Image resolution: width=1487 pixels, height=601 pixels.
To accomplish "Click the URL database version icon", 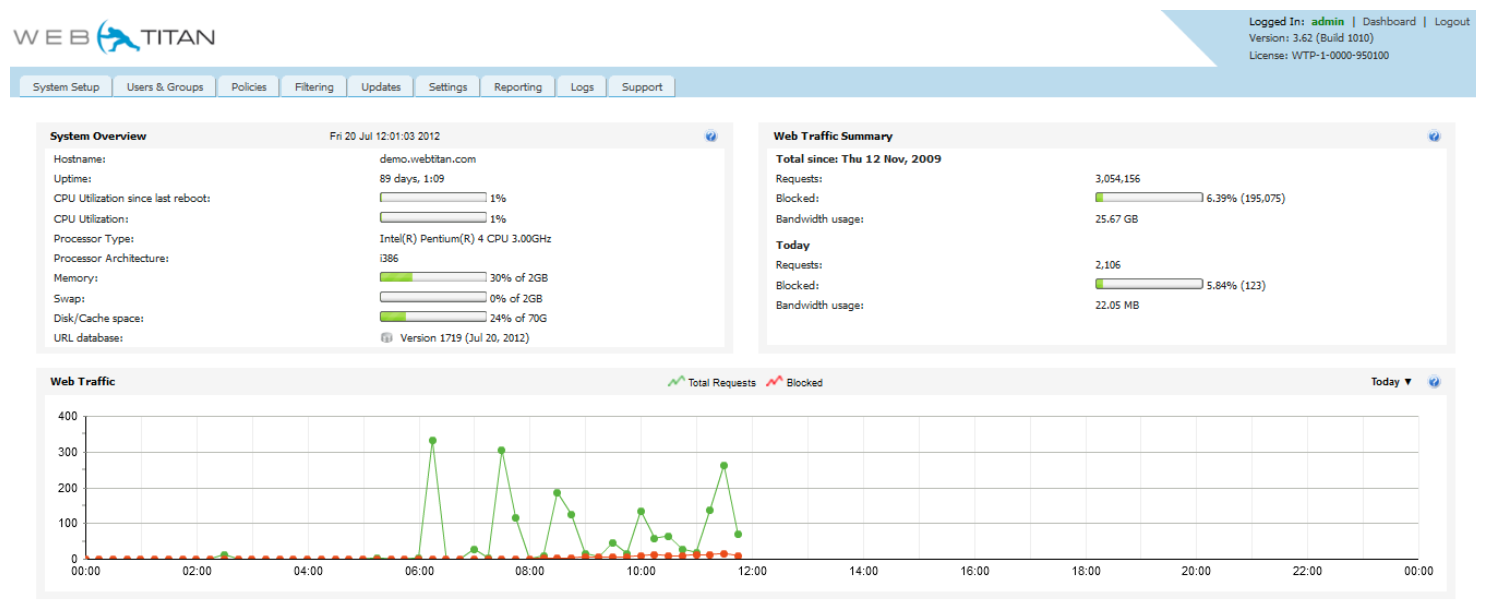I will [x=387, y=338].
